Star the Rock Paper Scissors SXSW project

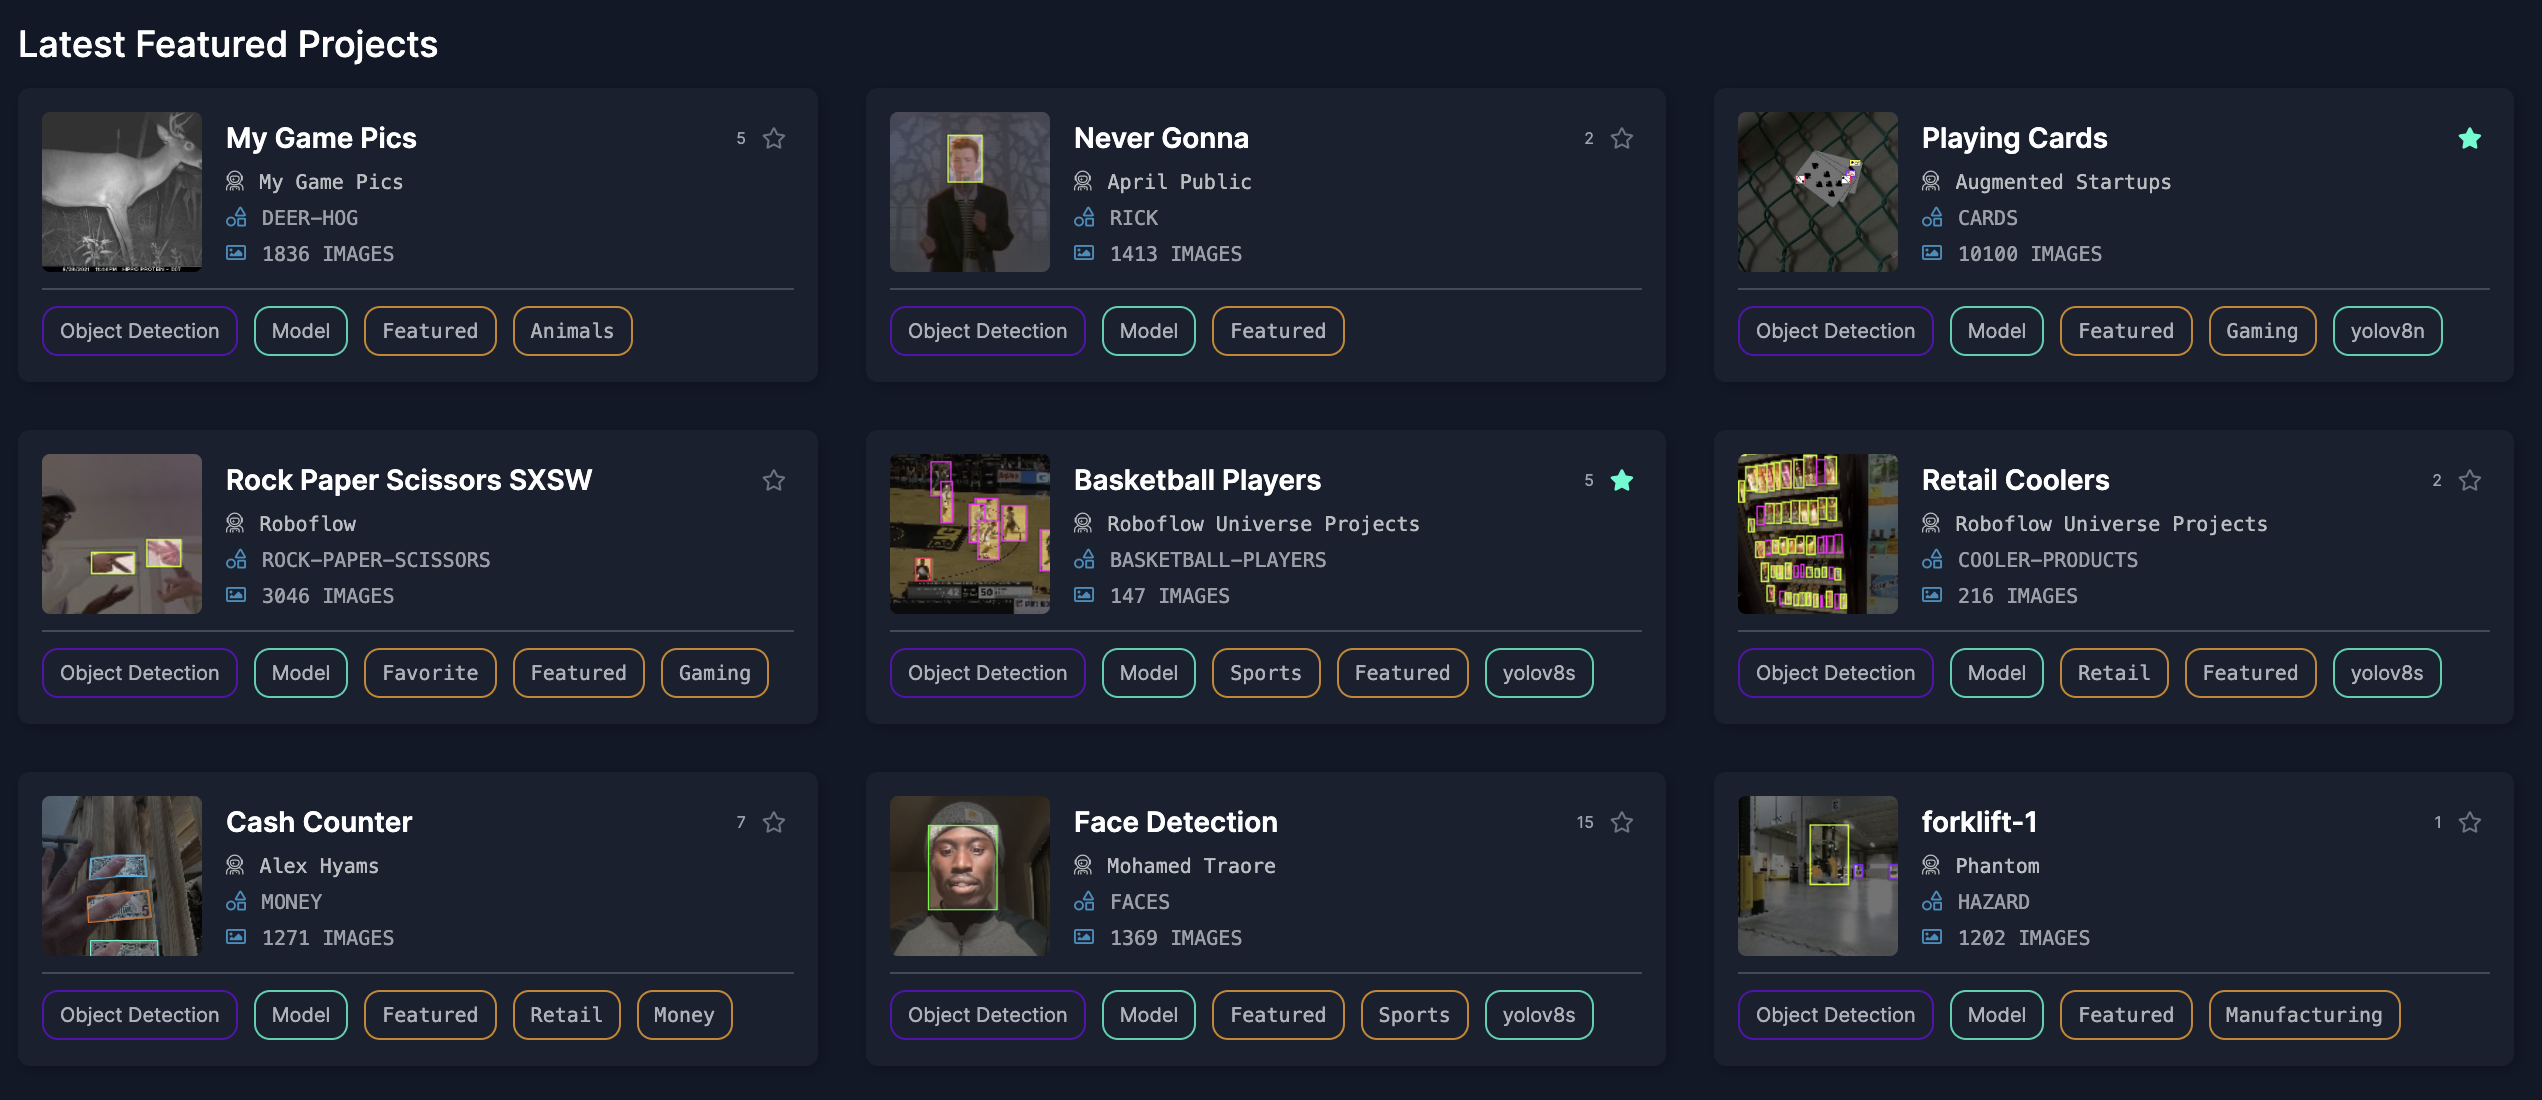[773, 480]
